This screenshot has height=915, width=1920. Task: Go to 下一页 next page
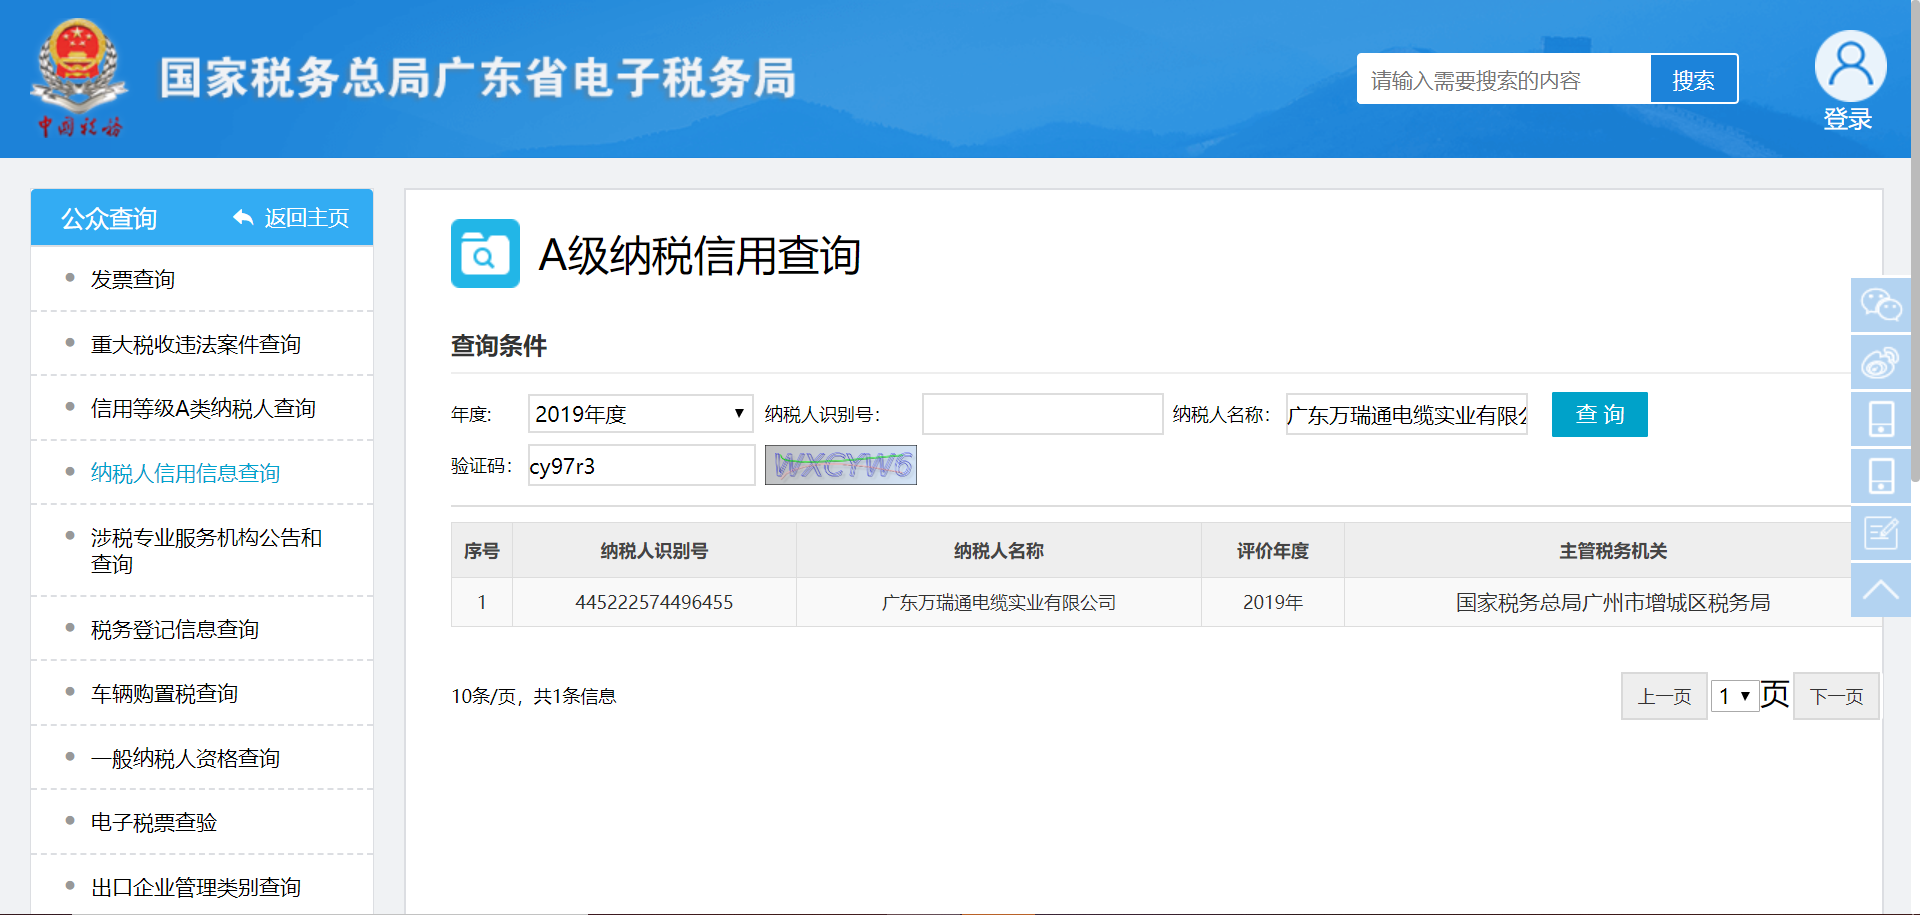(1836, 696)
